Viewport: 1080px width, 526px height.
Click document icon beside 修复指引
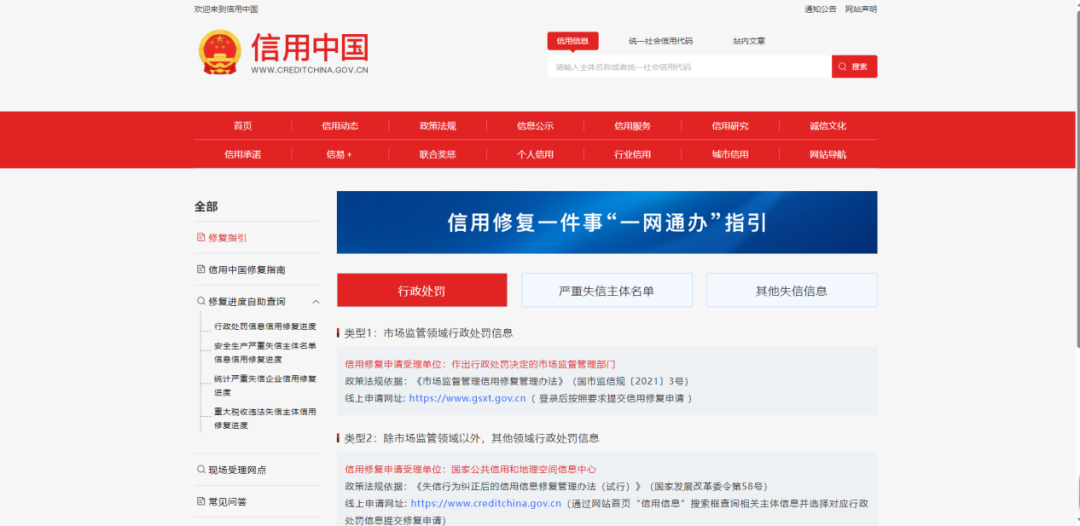coord(201,238)
